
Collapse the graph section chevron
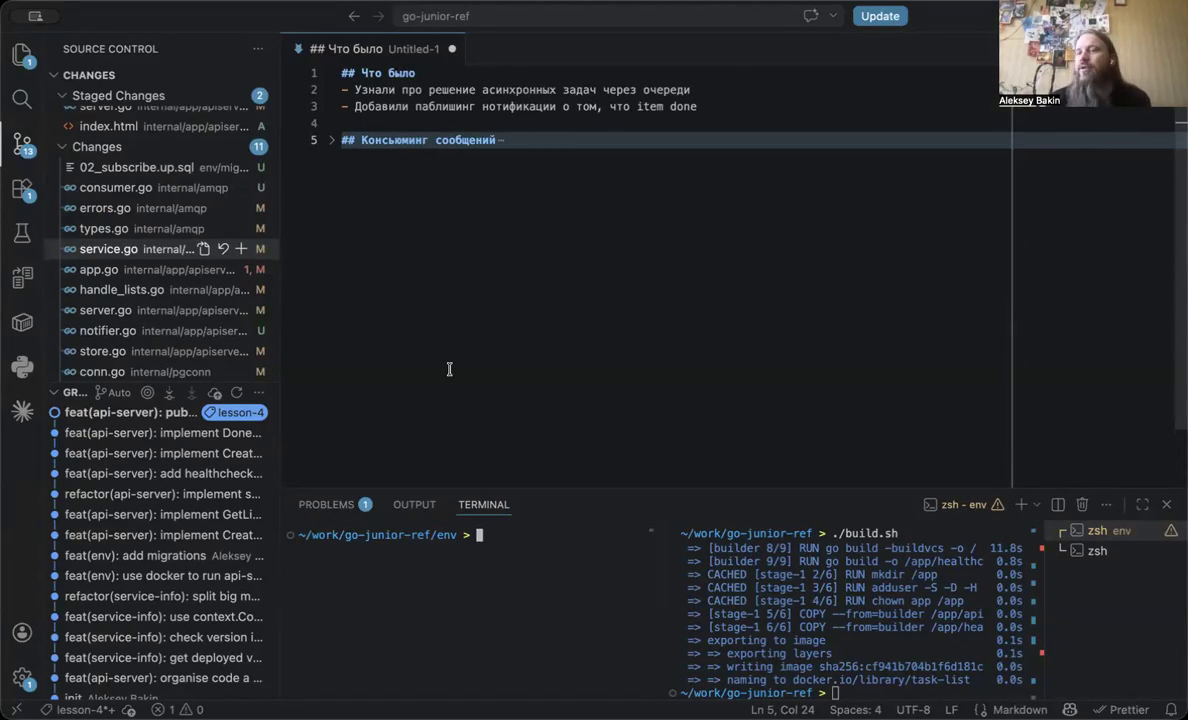point(54,393)
